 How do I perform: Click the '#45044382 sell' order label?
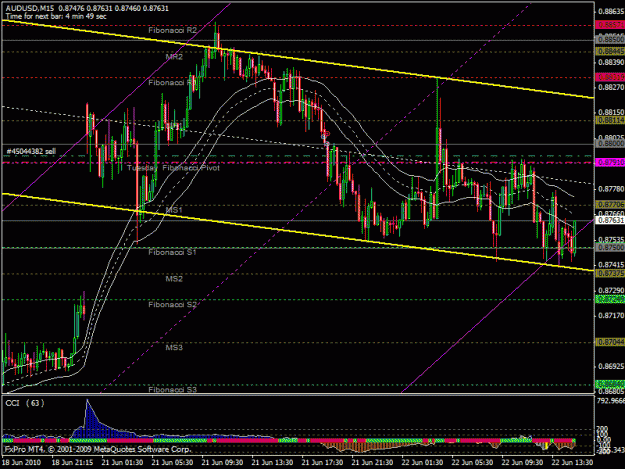(x=31, y=151)
